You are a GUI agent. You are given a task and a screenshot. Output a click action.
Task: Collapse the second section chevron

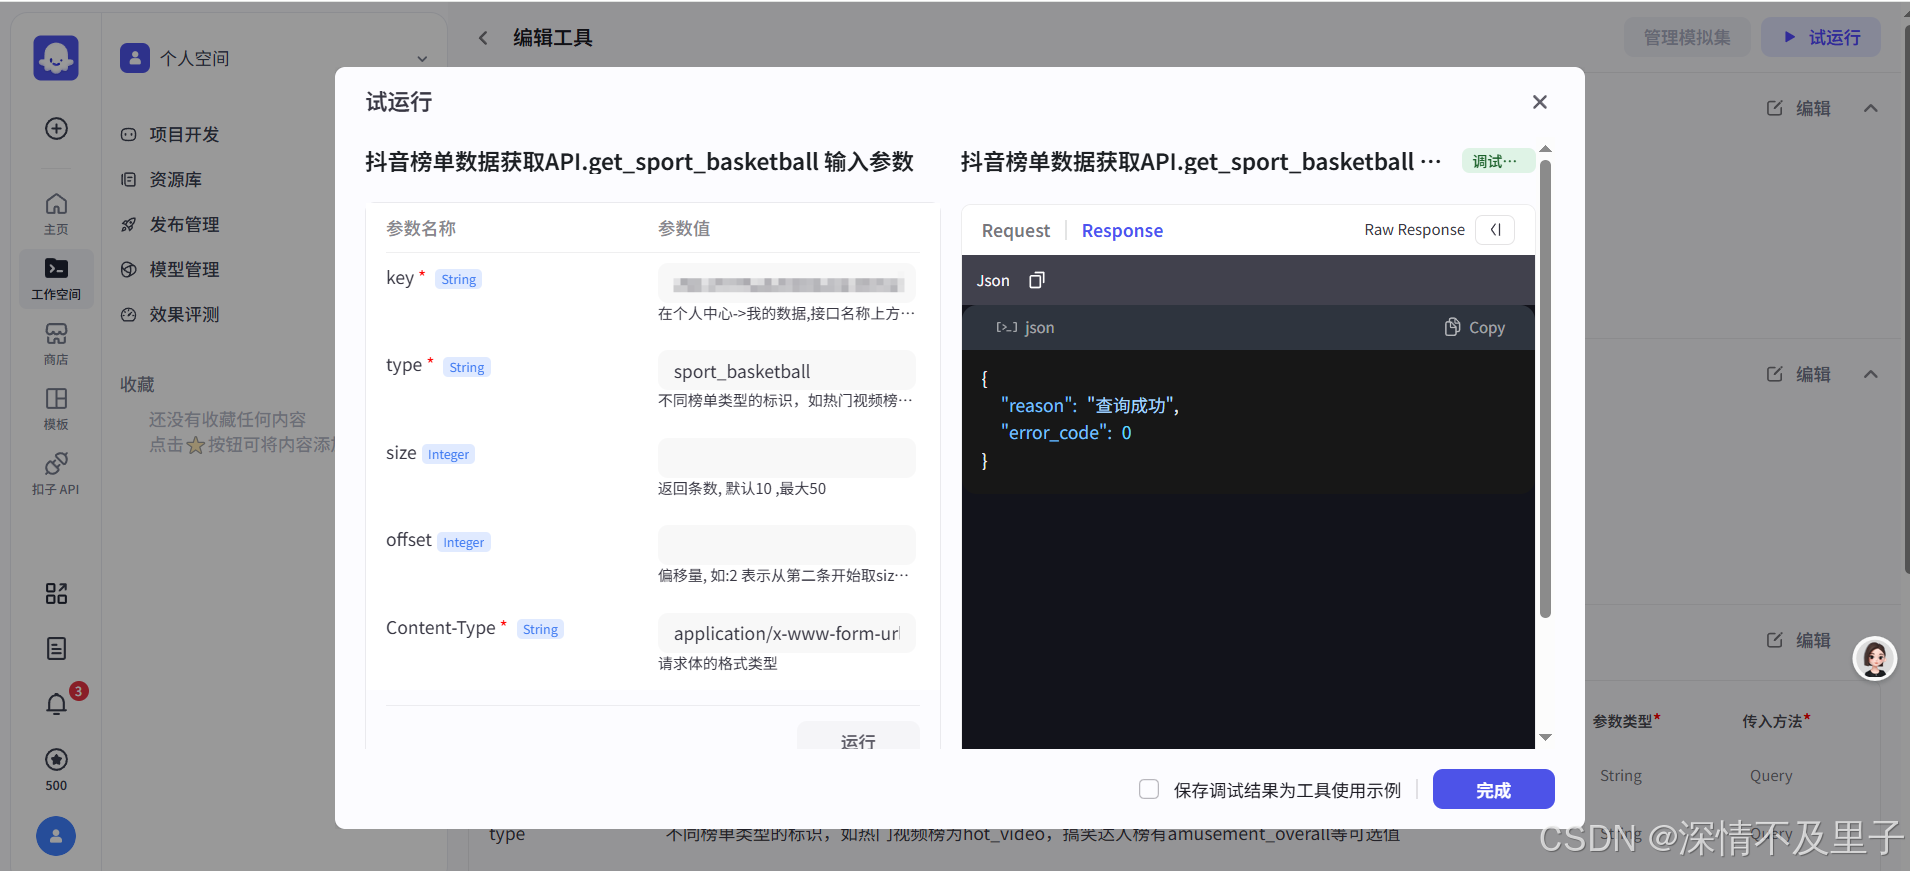pos(1871,374)
